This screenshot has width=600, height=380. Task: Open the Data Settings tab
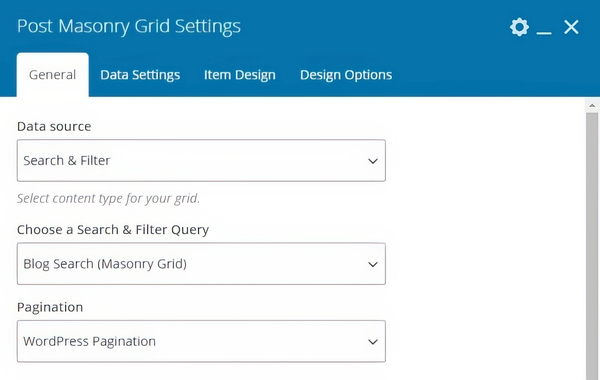[x=140, y=75]
